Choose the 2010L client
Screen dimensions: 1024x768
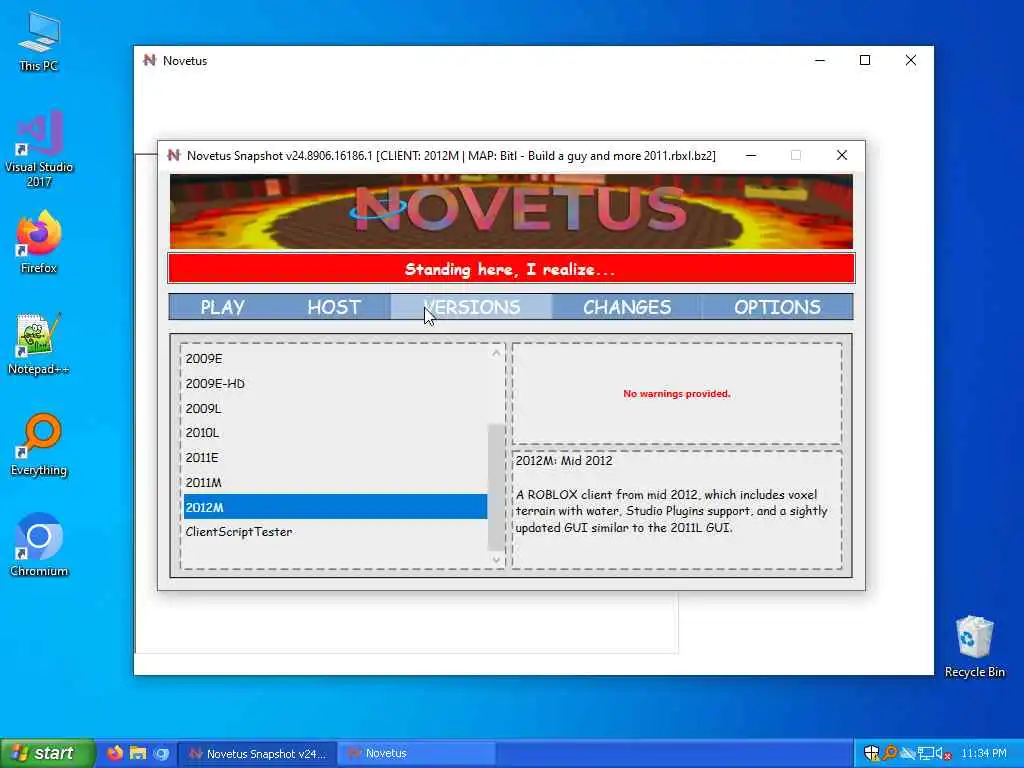pyautogui.click(x=335, y=432)
